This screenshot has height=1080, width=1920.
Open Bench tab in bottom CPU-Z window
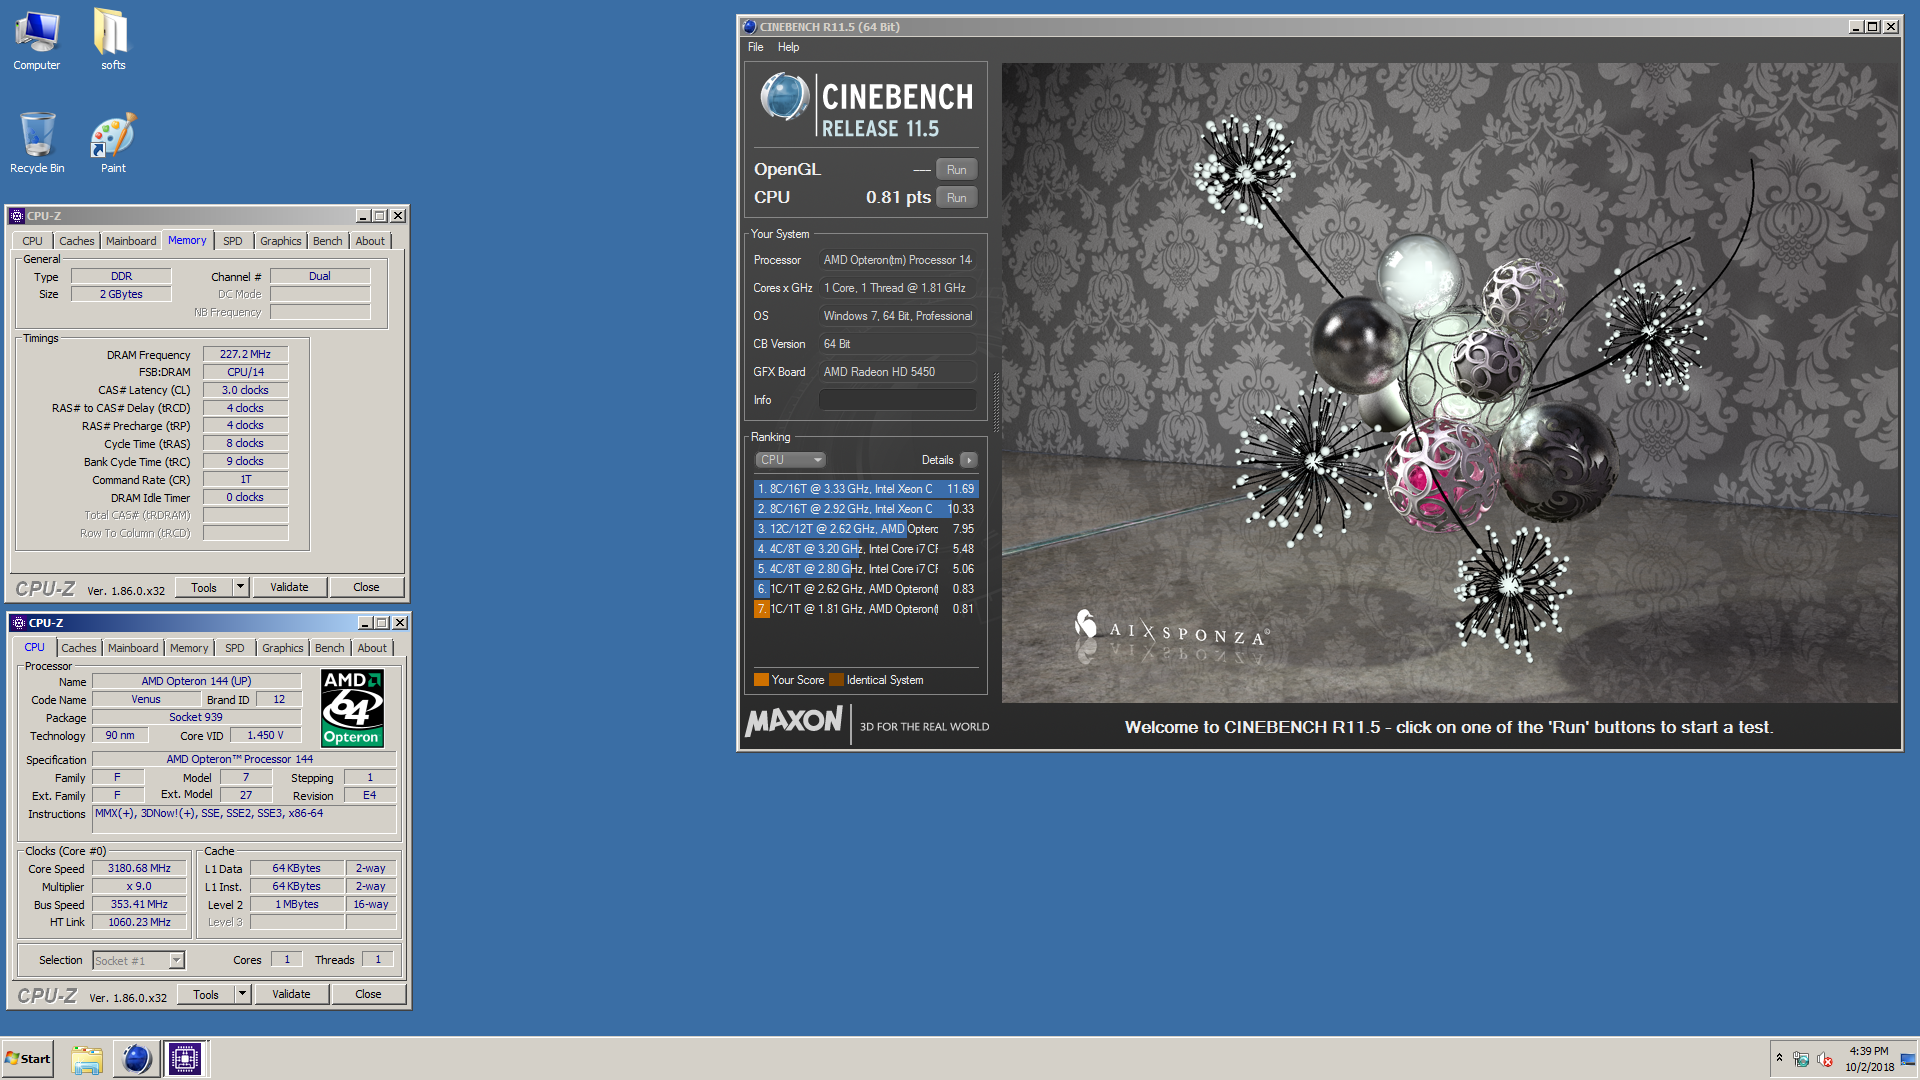tap(329, 648)
